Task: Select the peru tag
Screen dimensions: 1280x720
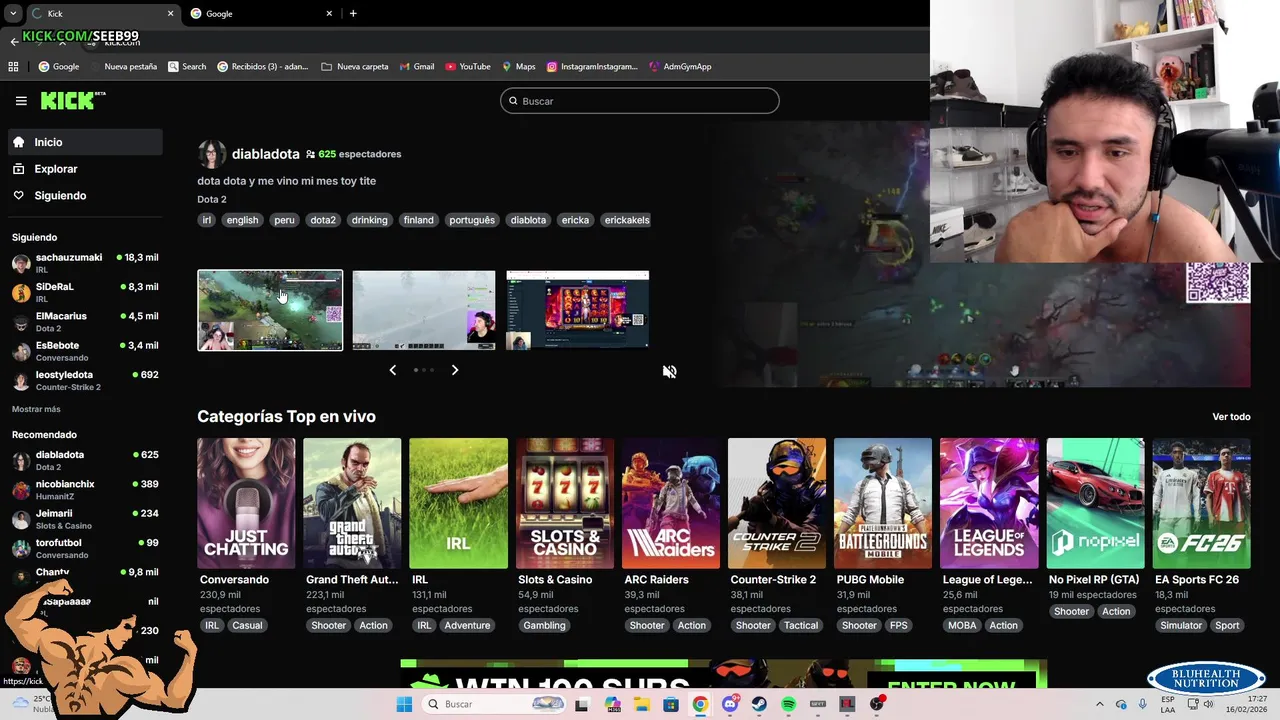Action: 285,220
